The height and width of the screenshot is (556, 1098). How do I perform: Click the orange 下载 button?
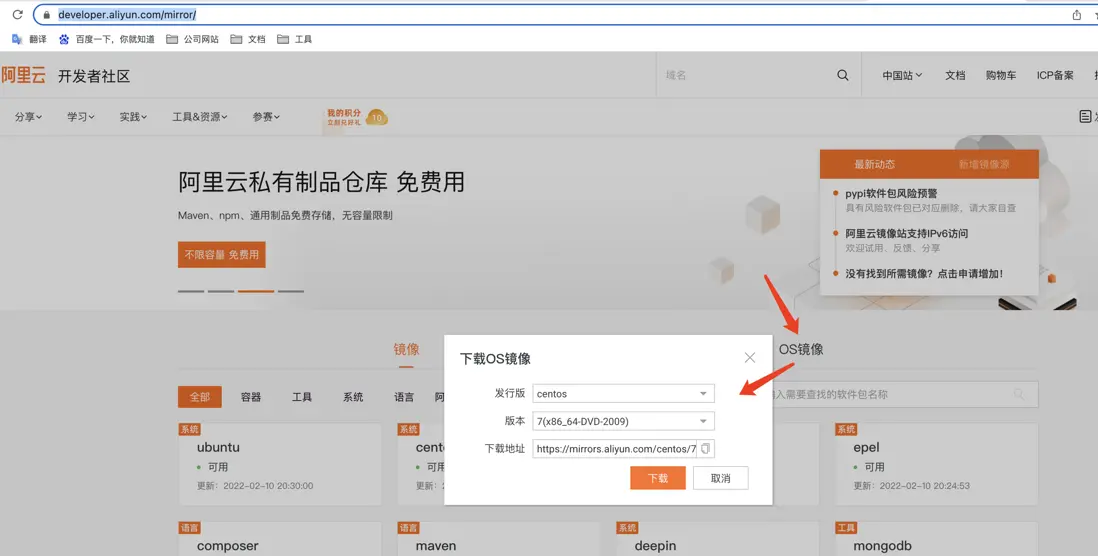coord(658,478)
